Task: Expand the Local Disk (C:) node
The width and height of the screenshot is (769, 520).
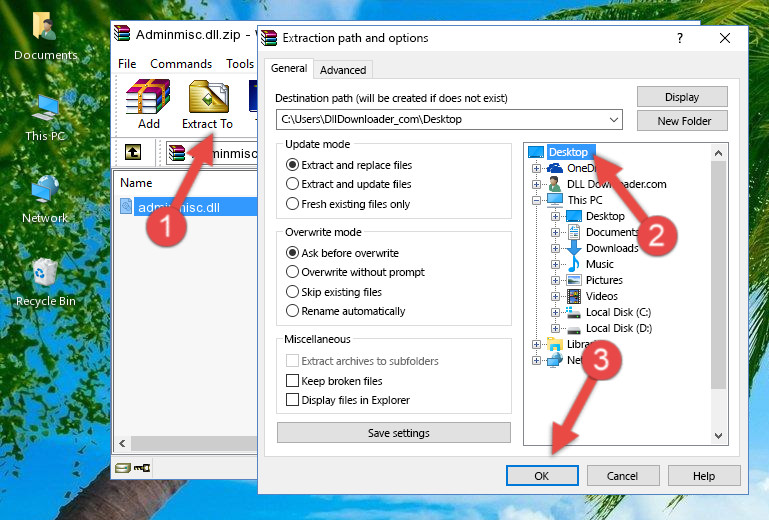Action: tap(555, 312)
